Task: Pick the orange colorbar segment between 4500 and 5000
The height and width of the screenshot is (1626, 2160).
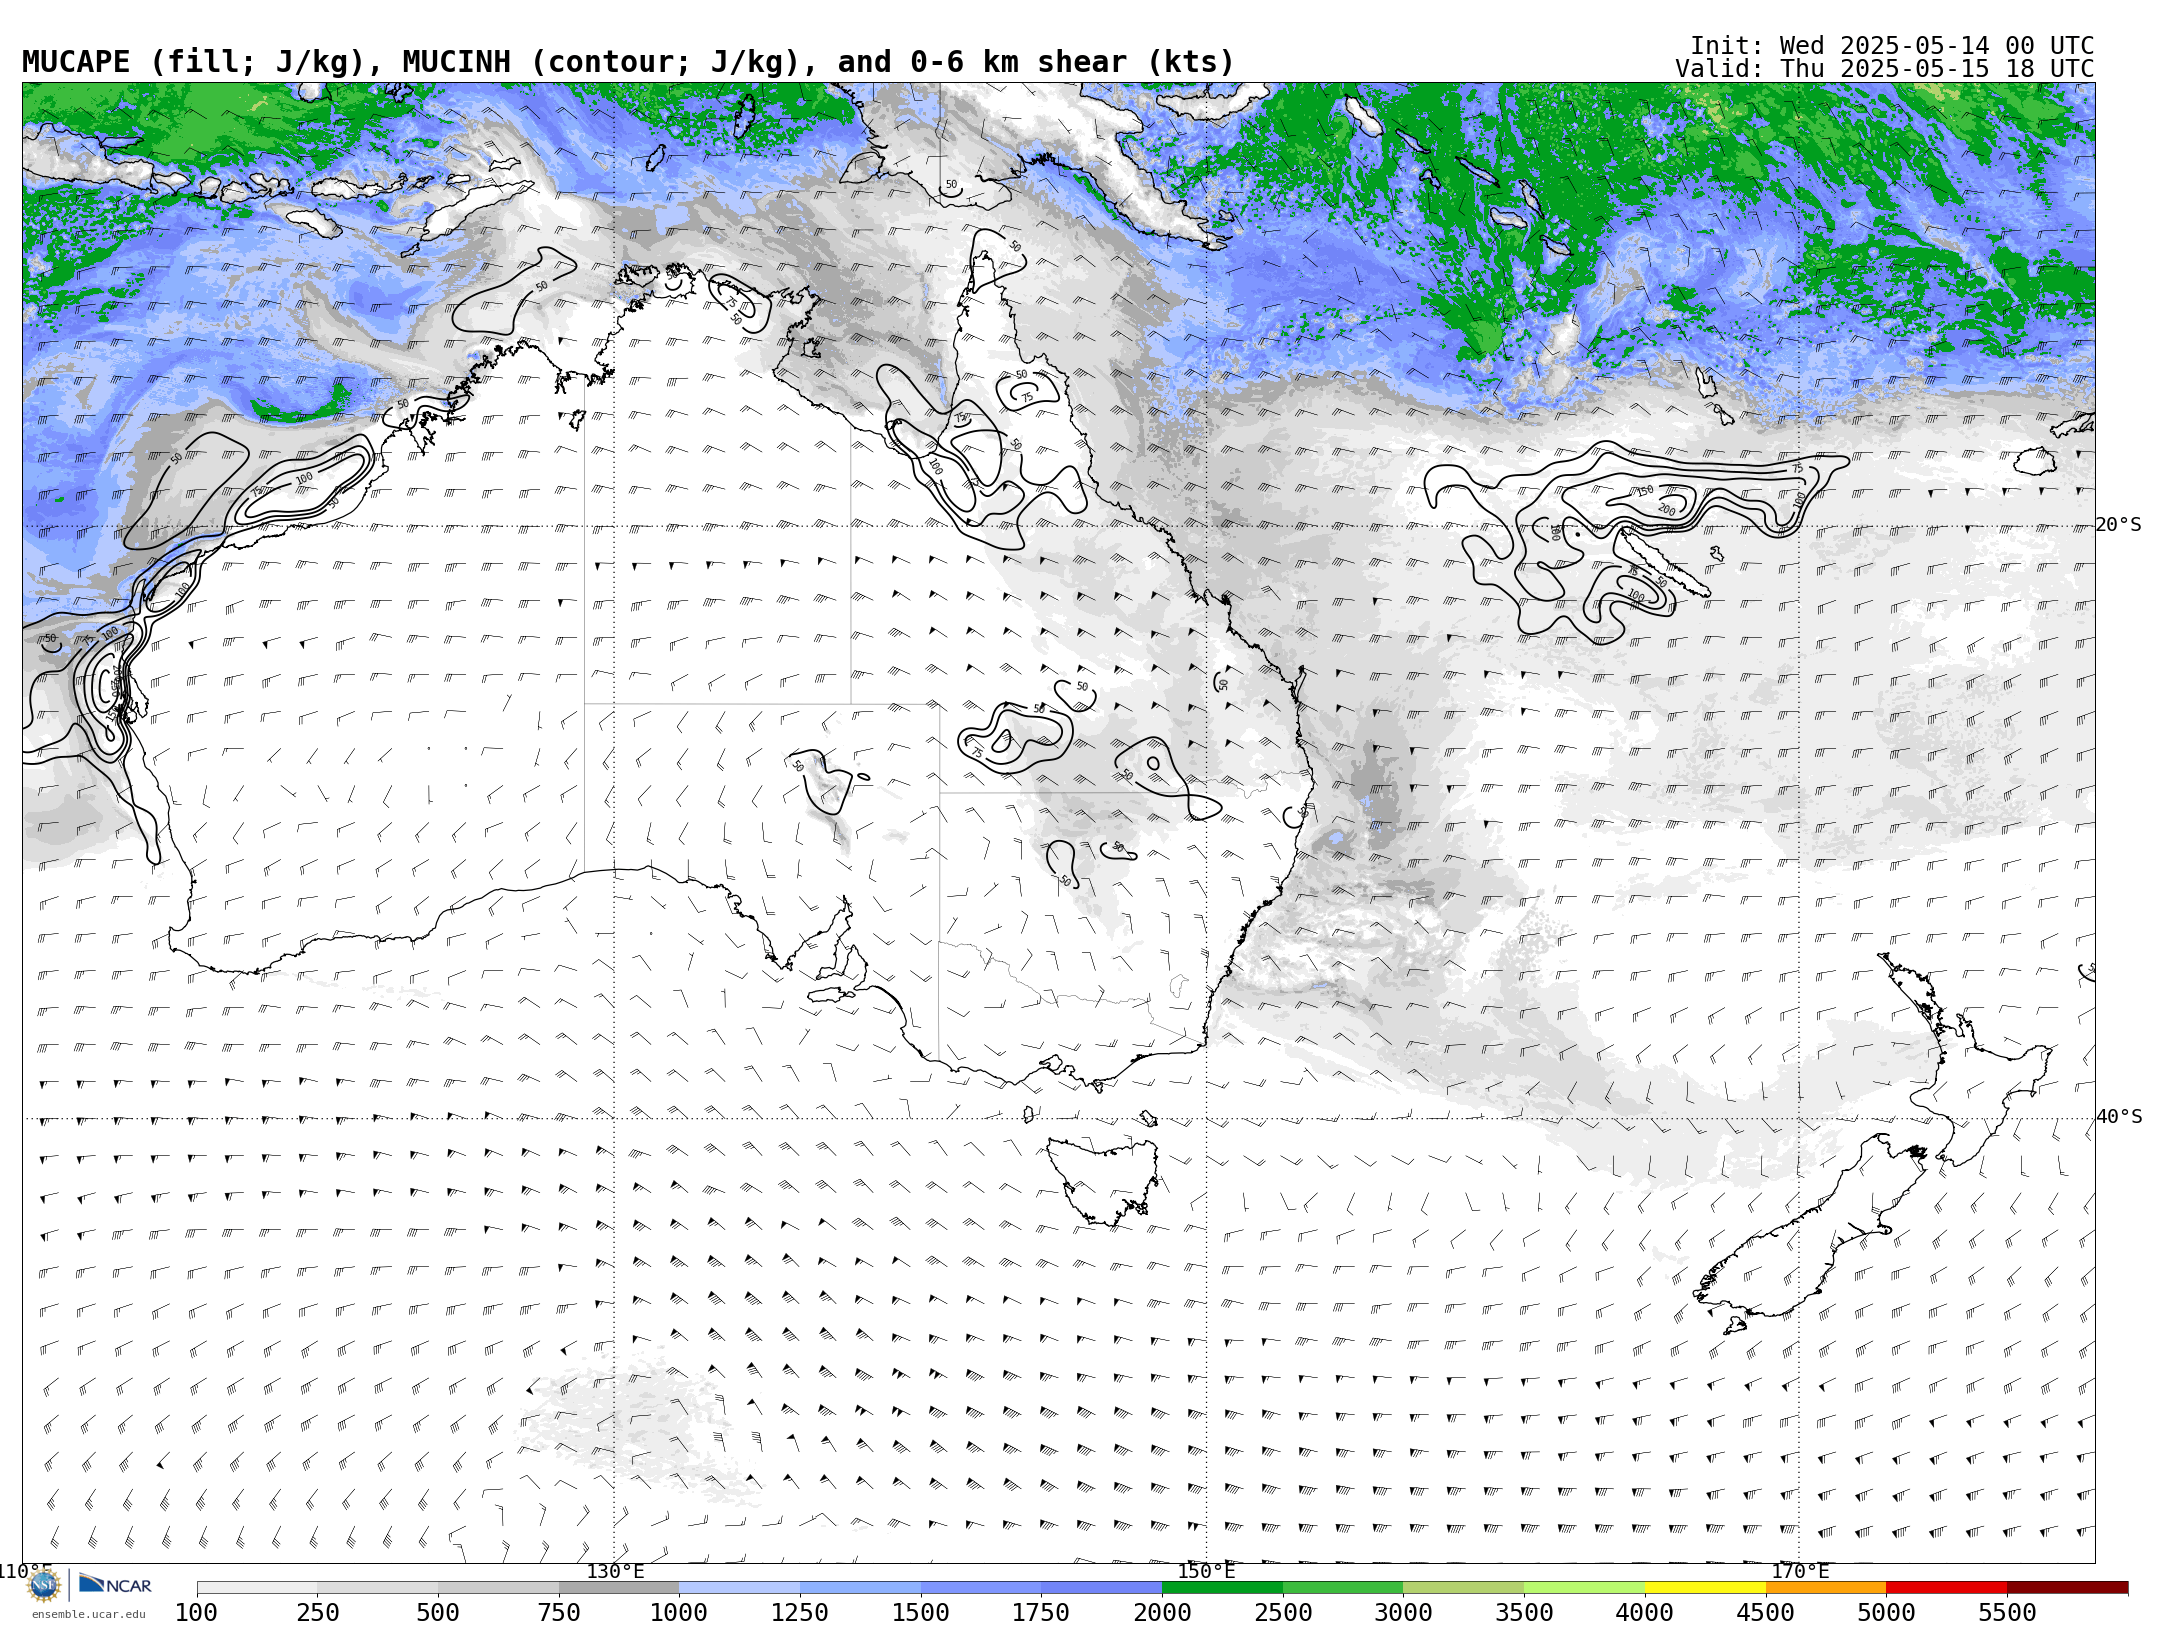Action: [x=1825, y=1588]
